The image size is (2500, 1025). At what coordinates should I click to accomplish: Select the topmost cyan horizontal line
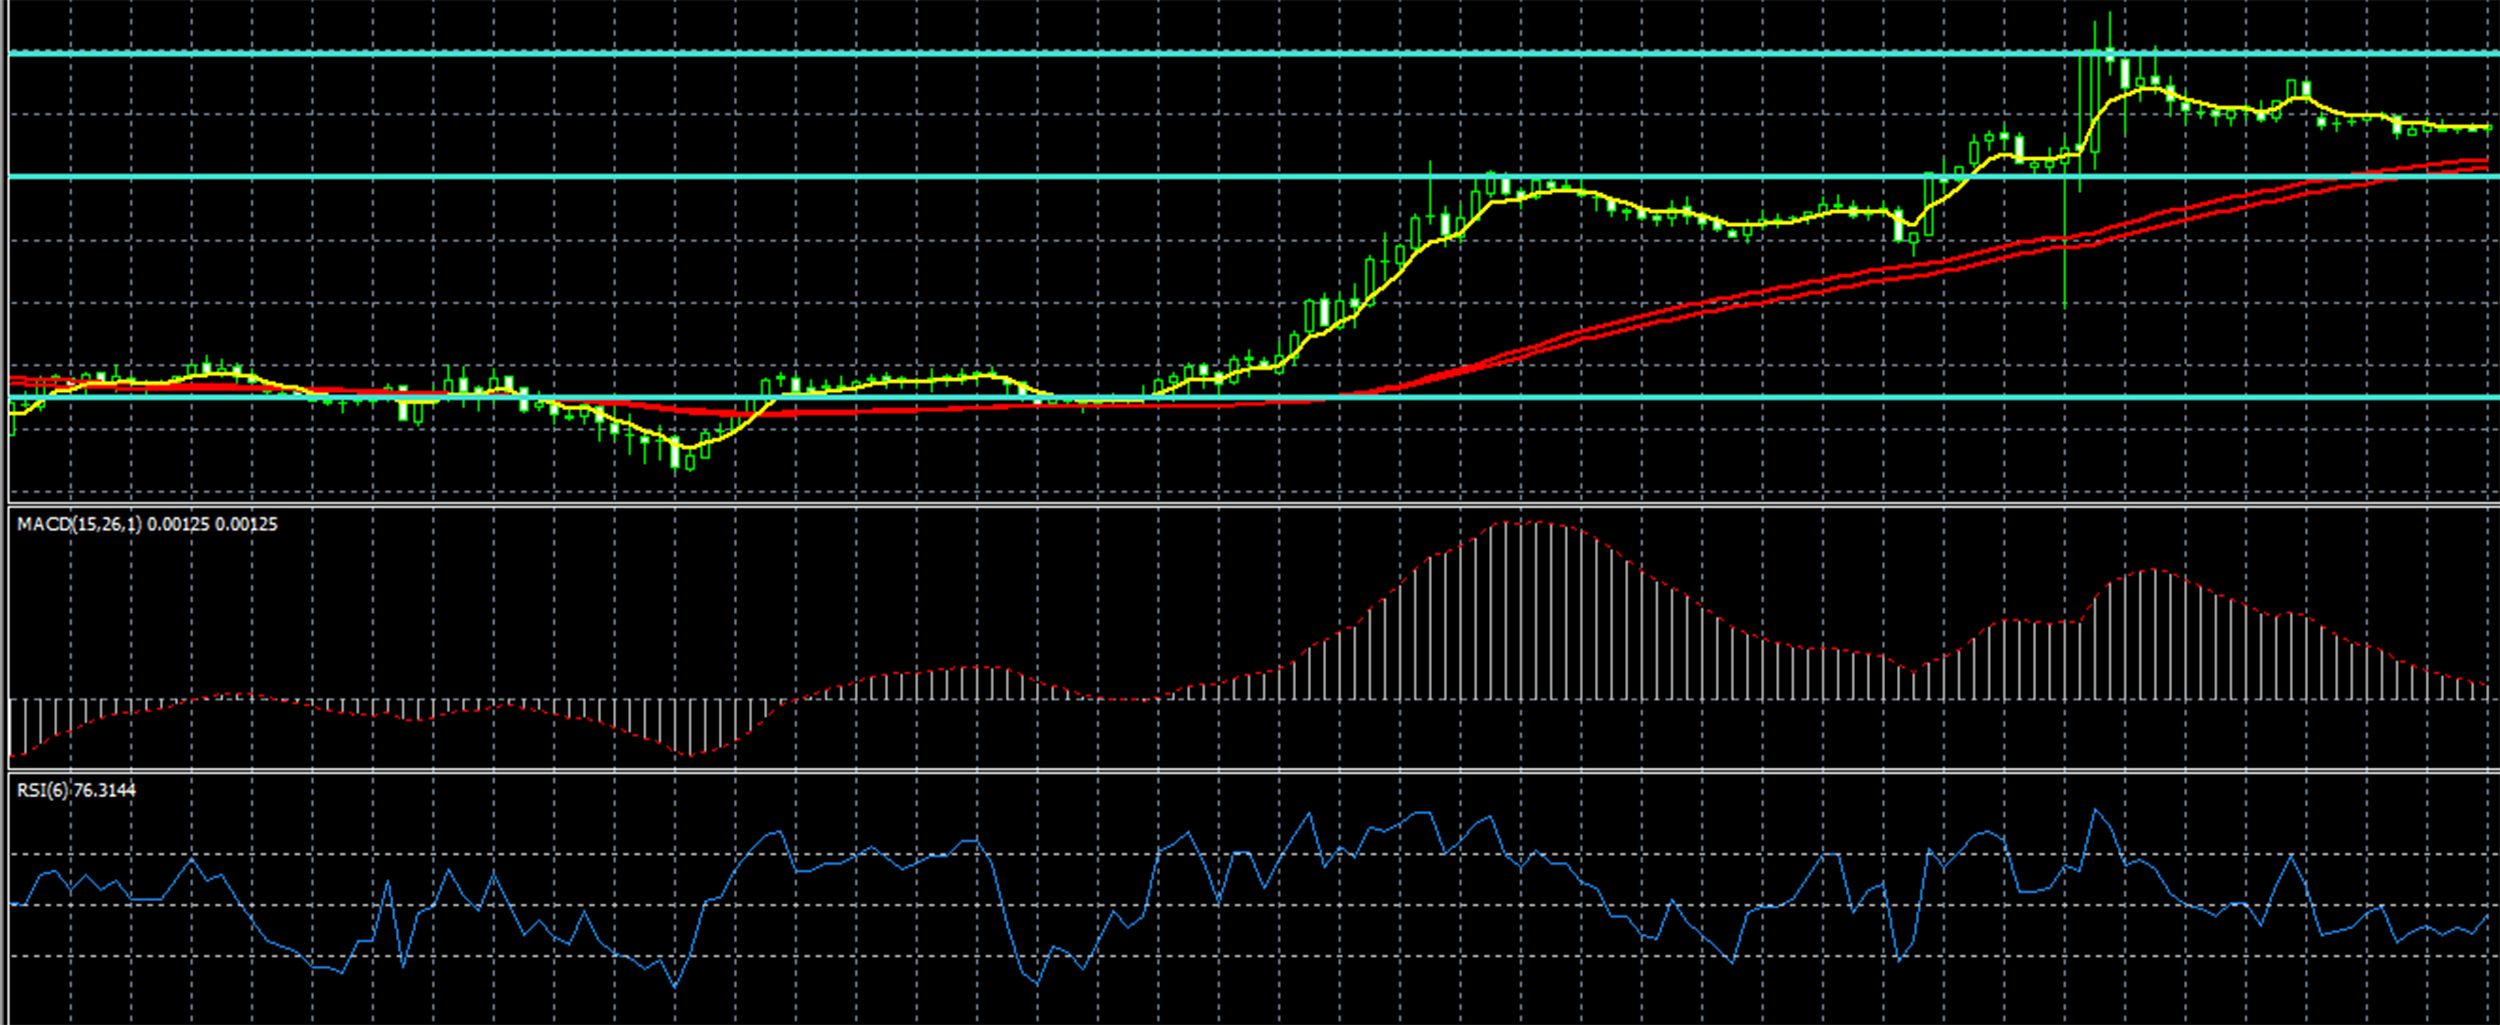1000,53
